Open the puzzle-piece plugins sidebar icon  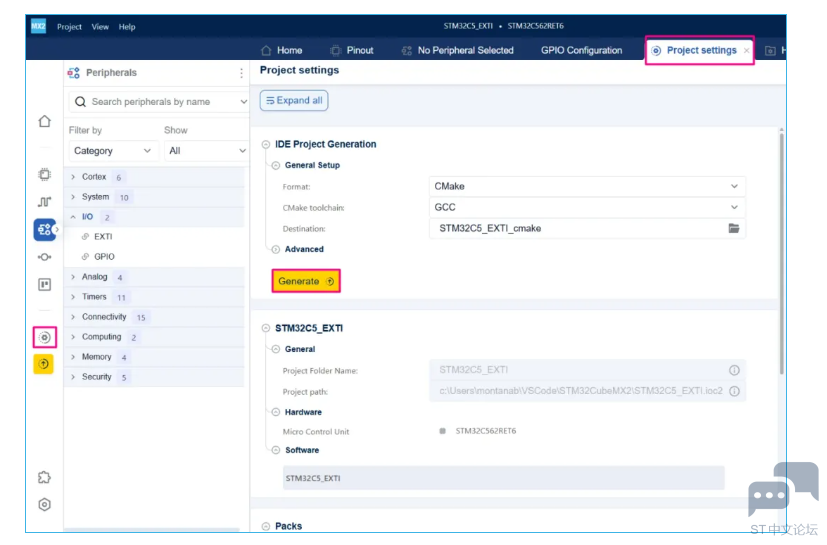tap(45, 477)
